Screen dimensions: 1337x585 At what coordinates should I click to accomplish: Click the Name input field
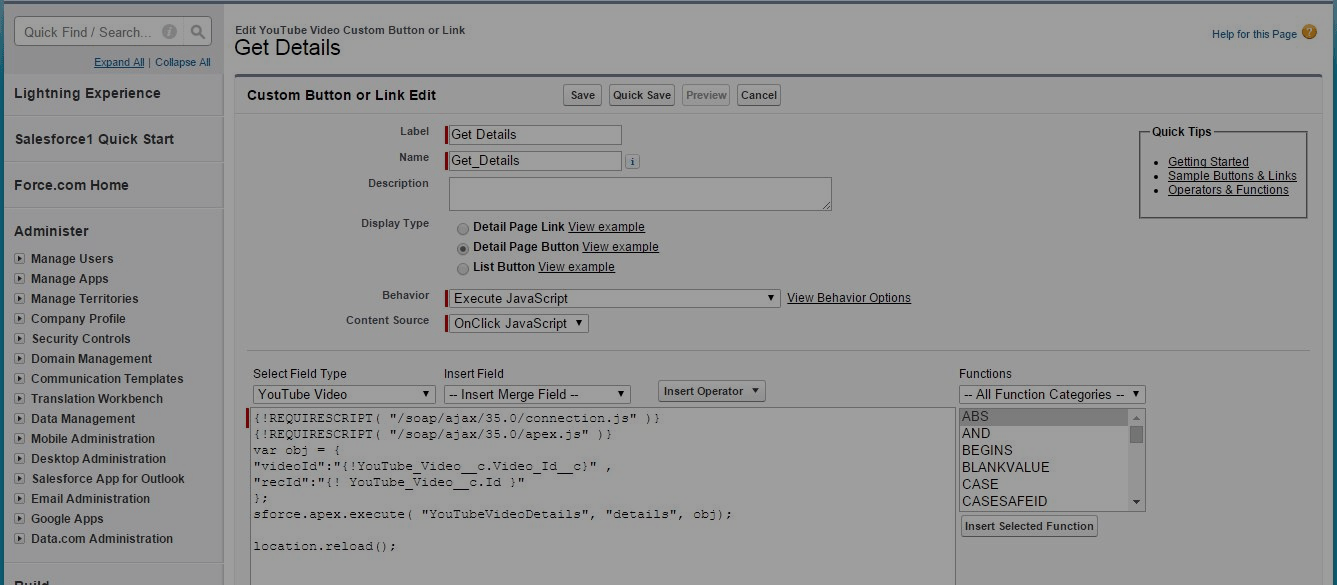point(535,160)
